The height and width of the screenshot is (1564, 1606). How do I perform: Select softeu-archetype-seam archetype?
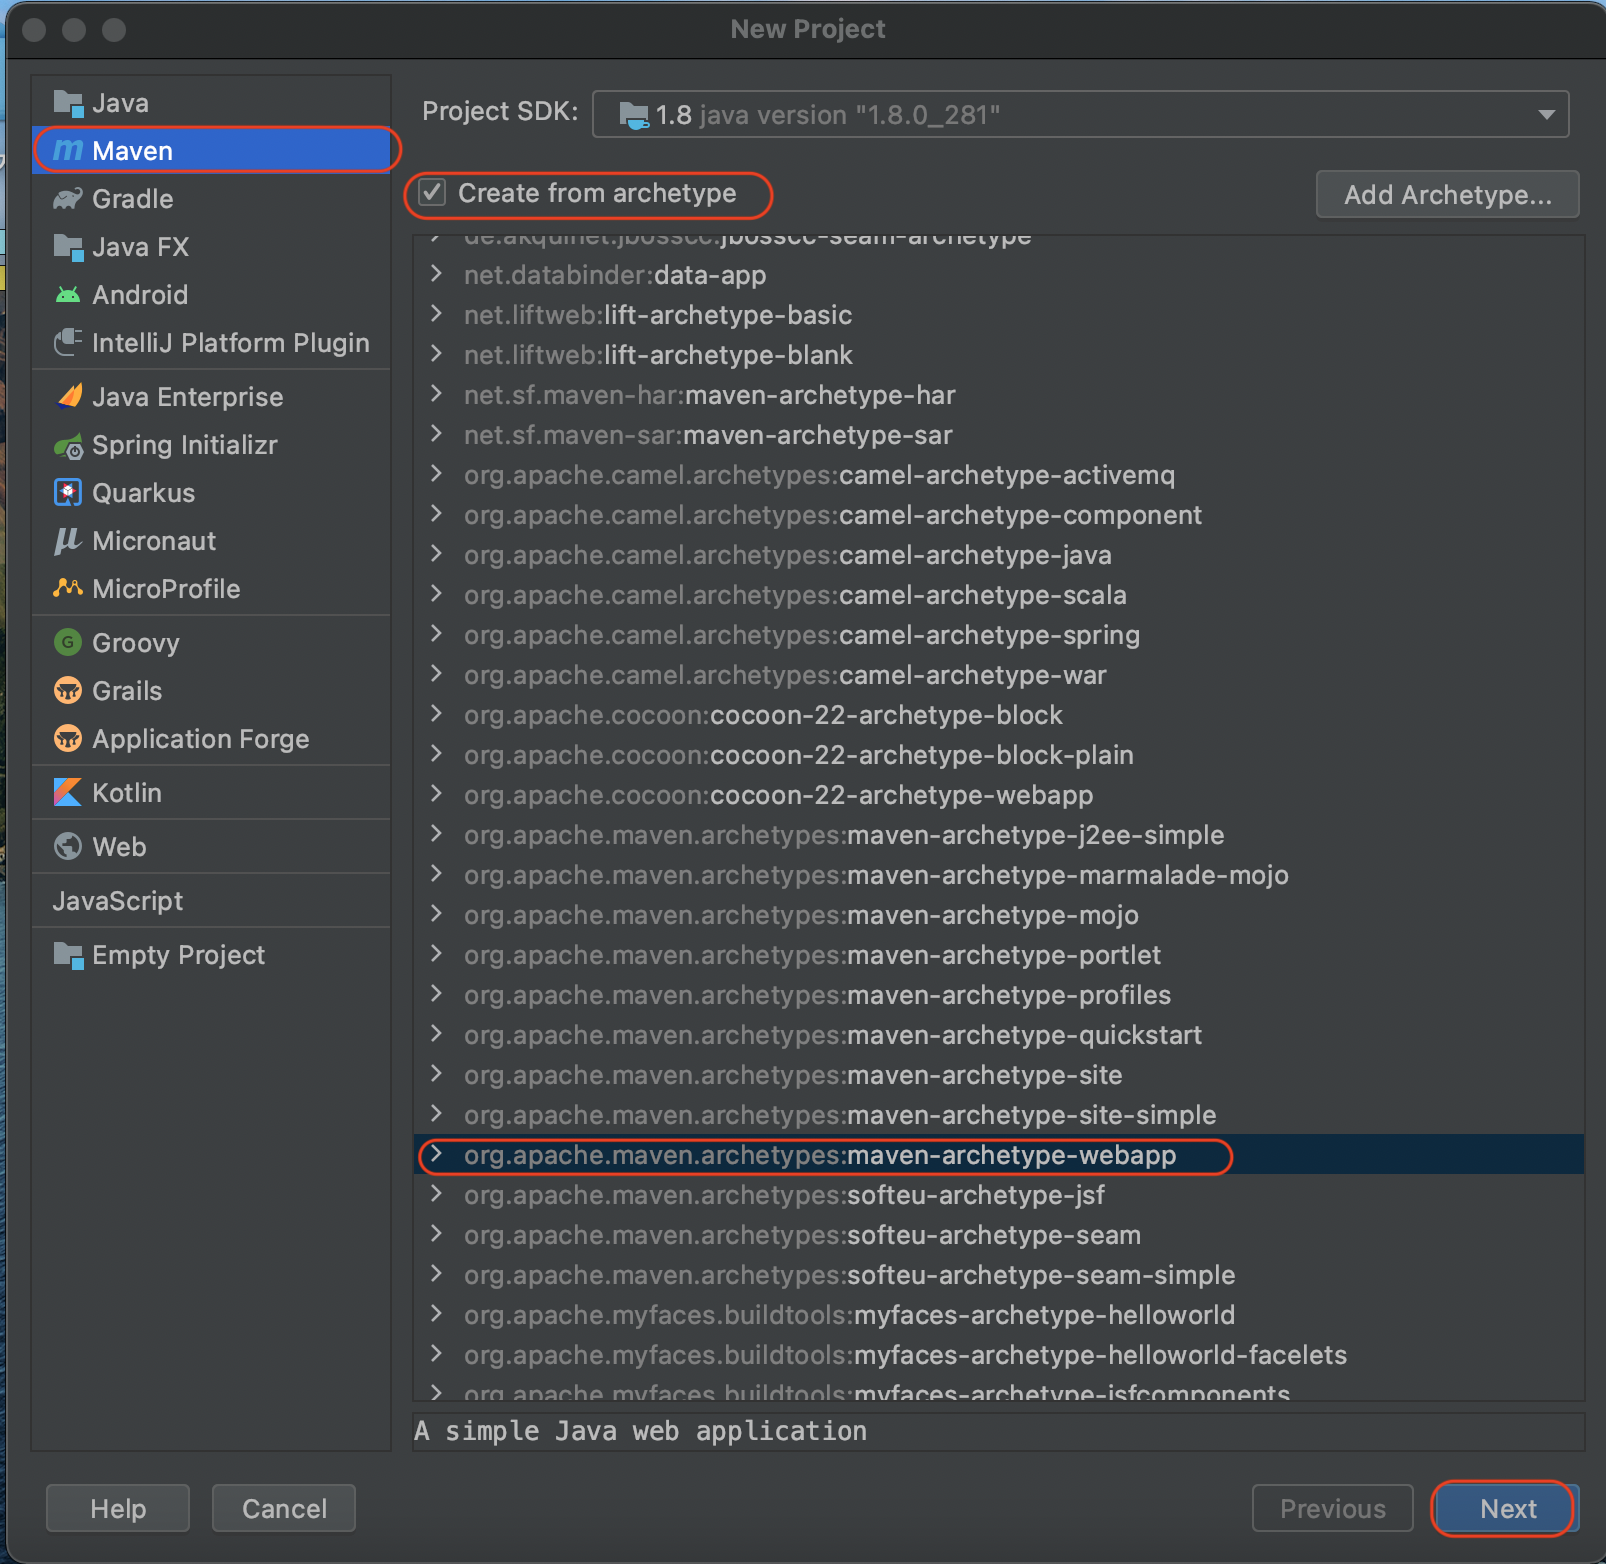coord(998,1235)
